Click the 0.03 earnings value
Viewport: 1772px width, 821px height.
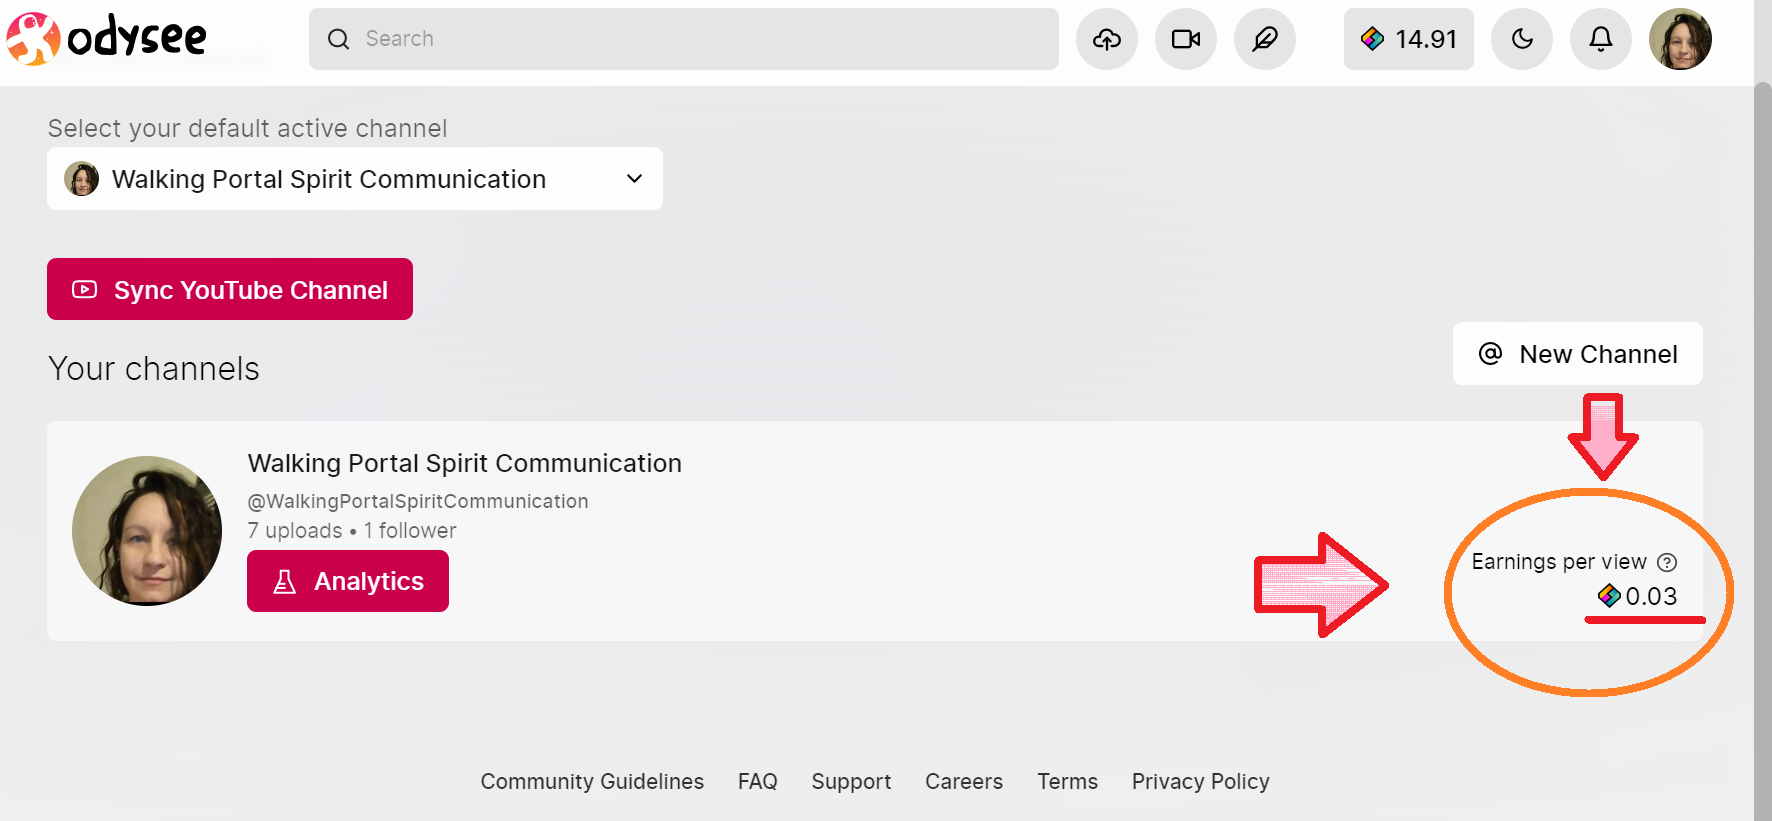coord(1651,596)
